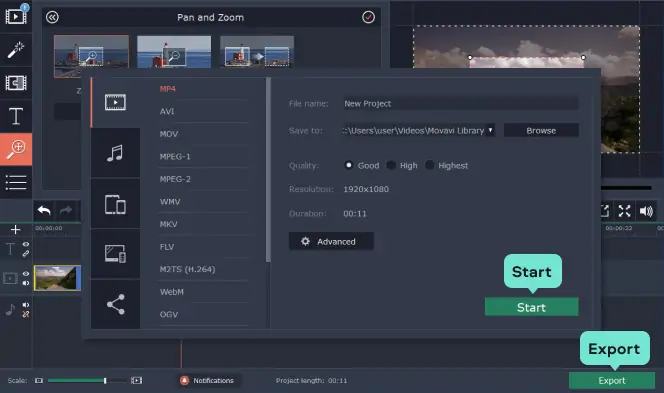
Task: Click the green Start button
Action: [531, 307]
